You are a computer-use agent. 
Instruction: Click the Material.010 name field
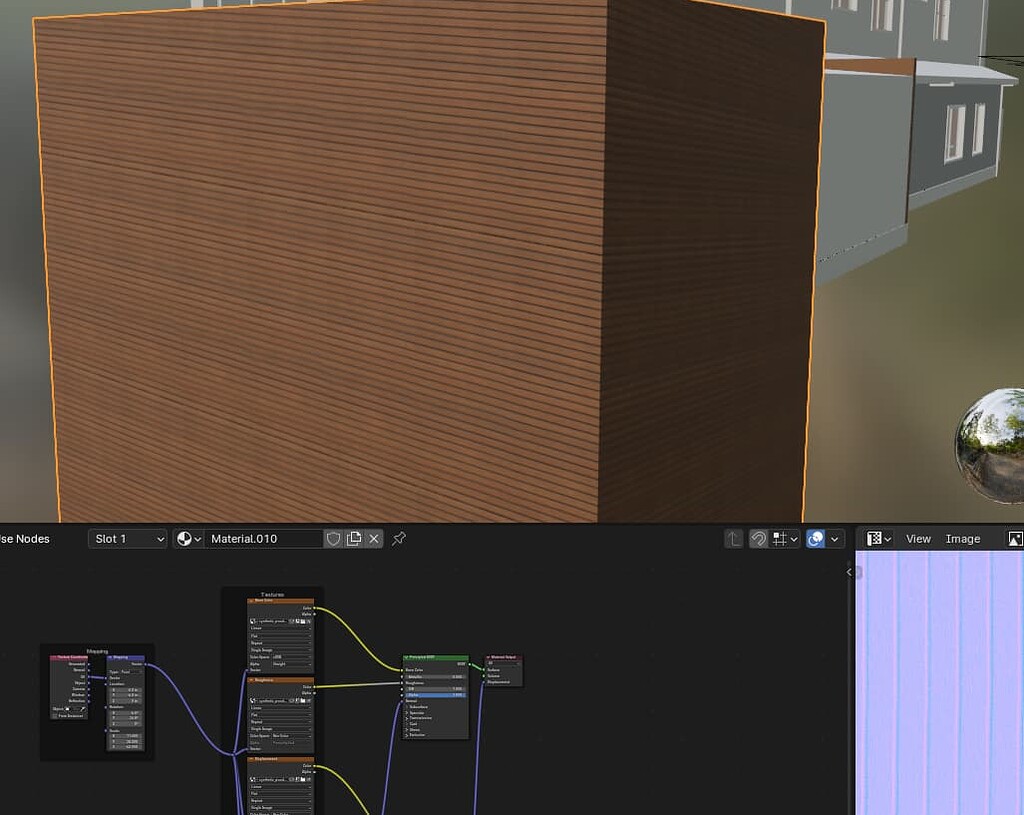(x=263, y=539)
